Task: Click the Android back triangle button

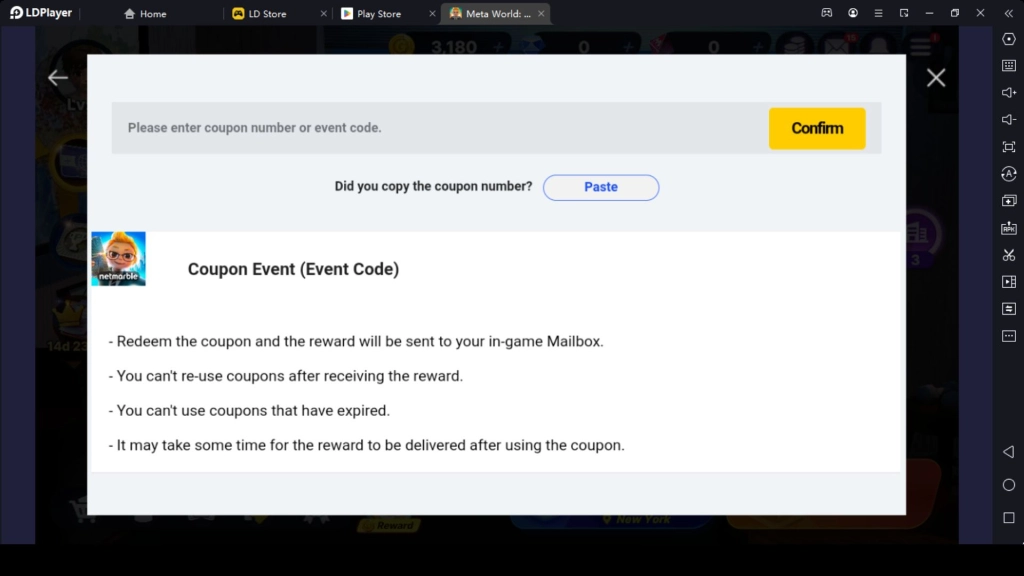Action: pyautogui.click(x=1009, y=452)
